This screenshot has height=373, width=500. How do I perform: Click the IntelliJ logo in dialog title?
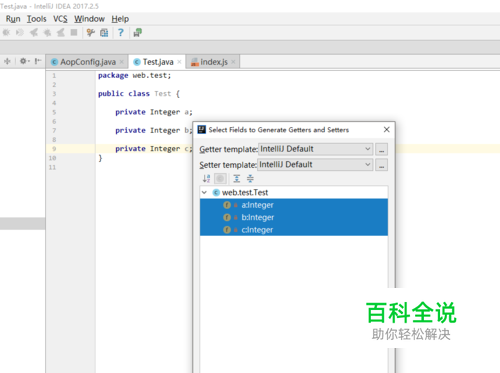pos(202,130)
